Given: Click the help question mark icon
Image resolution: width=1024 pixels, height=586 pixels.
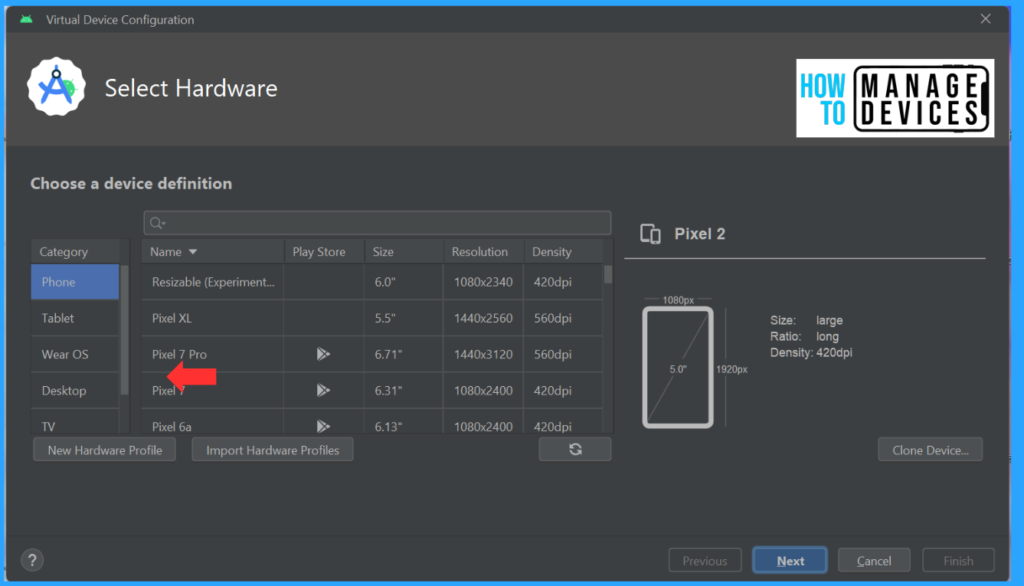Looking at the screenshot, I should tap(32, 560).
